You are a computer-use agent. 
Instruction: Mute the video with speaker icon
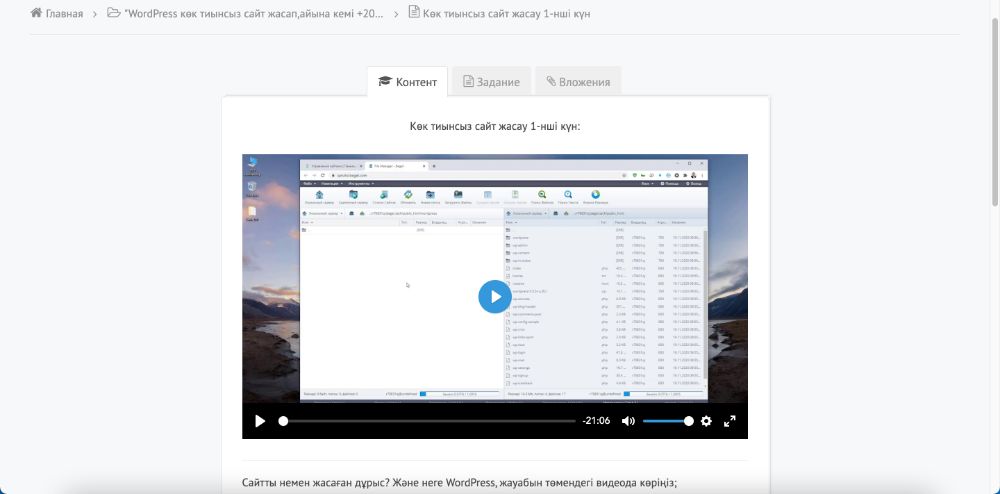tap(628, 421)
